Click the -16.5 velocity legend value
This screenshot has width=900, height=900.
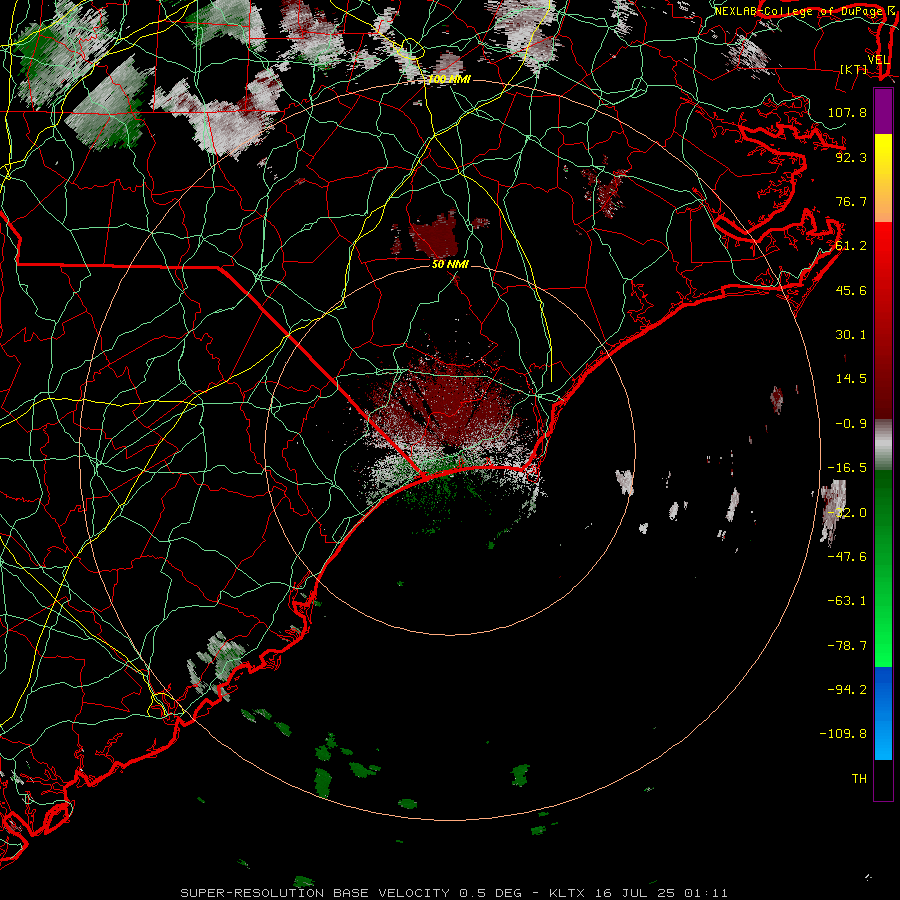point(847,468)
